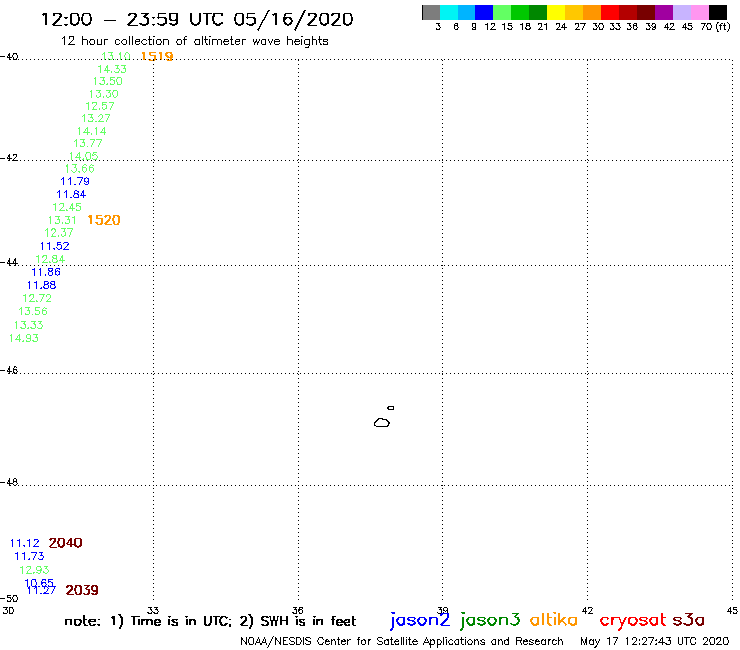Click the latitude axis label -48
Image resolution: width=740 pixels, height=650 pixels.
[x=9, y=482]
